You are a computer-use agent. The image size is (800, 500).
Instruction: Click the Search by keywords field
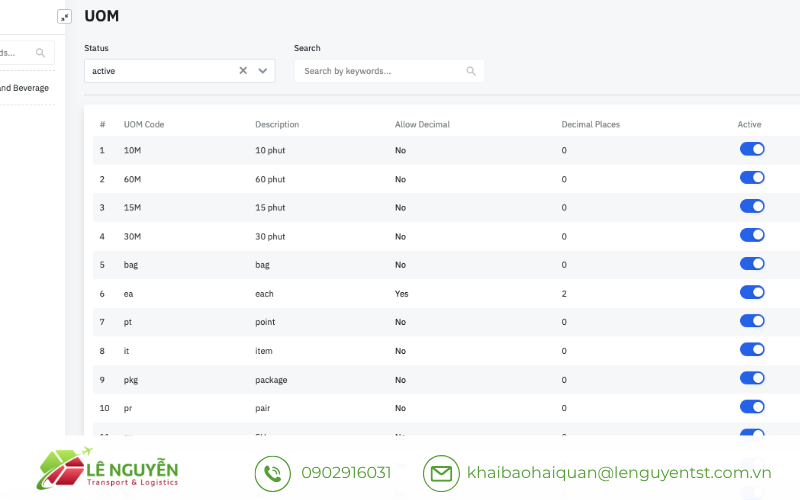[389, 71]
